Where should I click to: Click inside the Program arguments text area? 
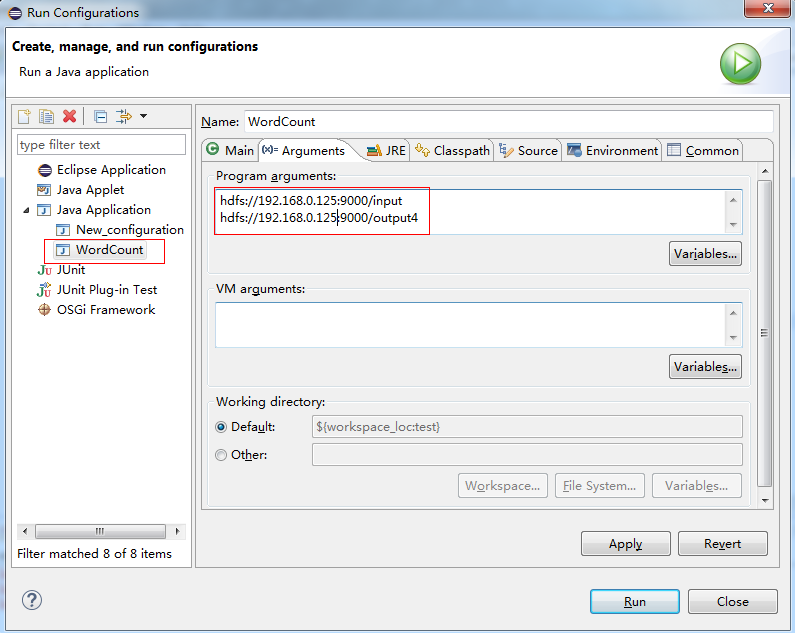point(472,212)
